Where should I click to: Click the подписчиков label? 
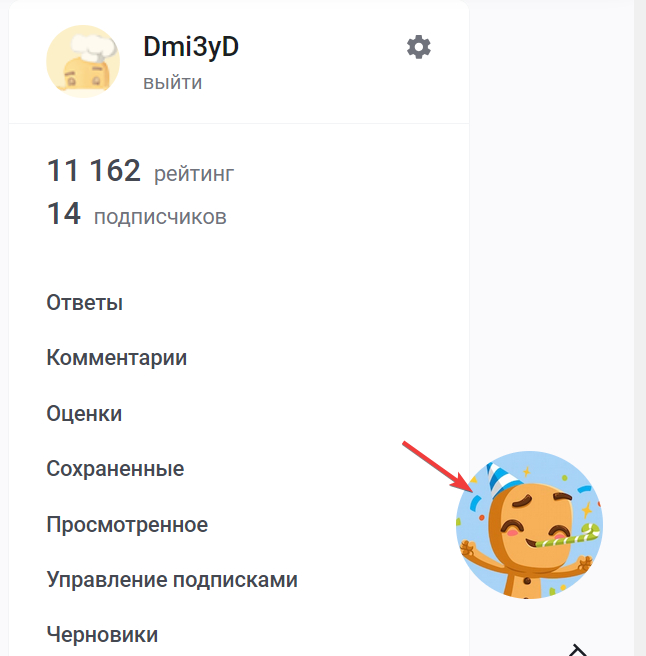[160, 217]
